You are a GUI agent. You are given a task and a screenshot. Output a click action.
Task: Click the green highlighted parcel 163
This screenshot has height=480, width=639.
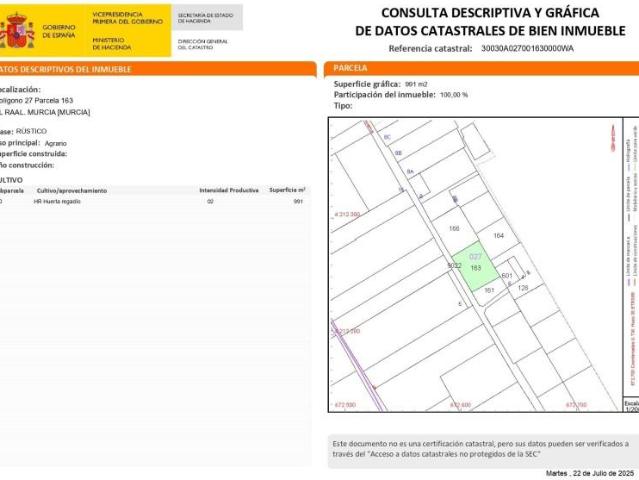pyautogui.click(x=476, y=264)
